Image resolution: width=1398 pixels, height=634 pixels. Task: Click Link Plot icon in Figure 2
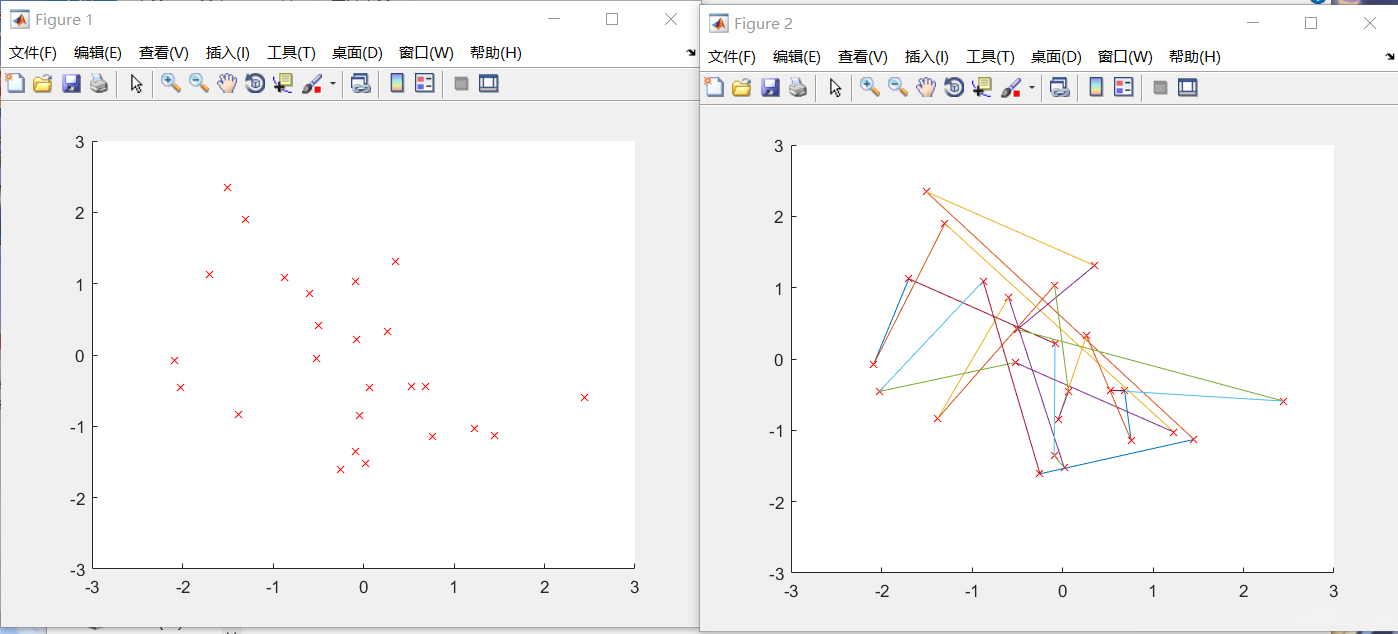pyautogui.click(x=1059, y=88)
